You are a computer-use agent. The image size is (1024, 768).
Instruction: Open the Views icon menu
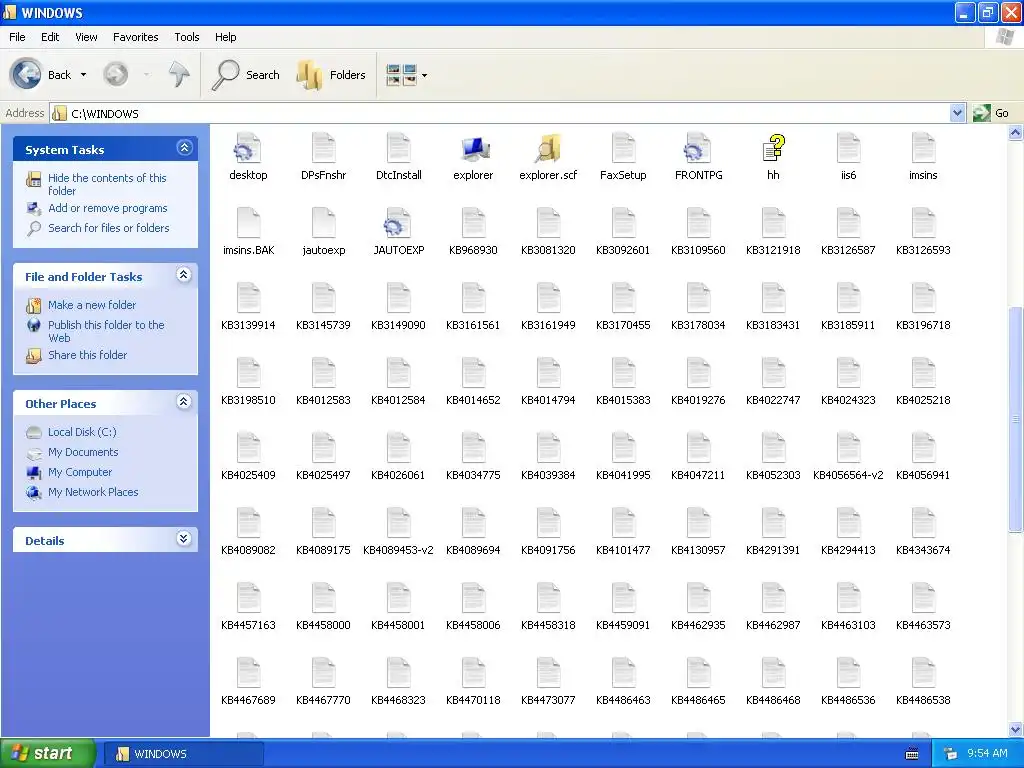[401, 75]
